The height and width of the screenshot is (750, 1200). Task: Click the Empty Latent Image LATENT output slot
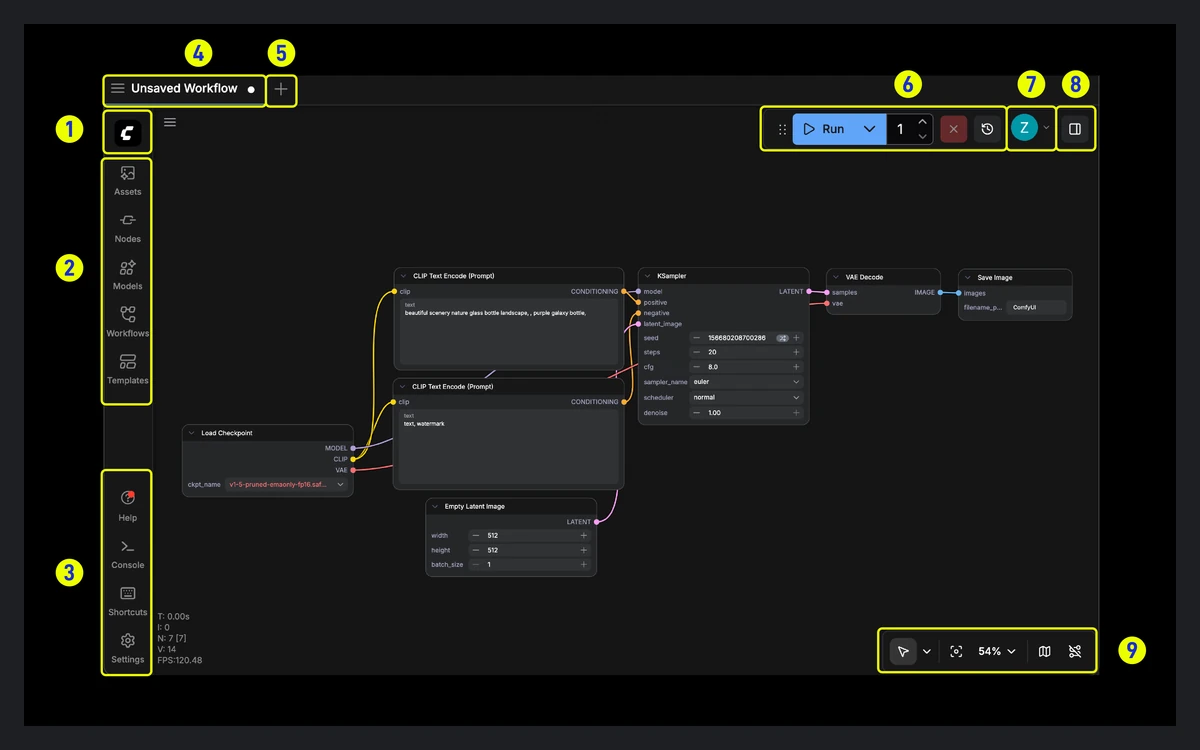596,521
